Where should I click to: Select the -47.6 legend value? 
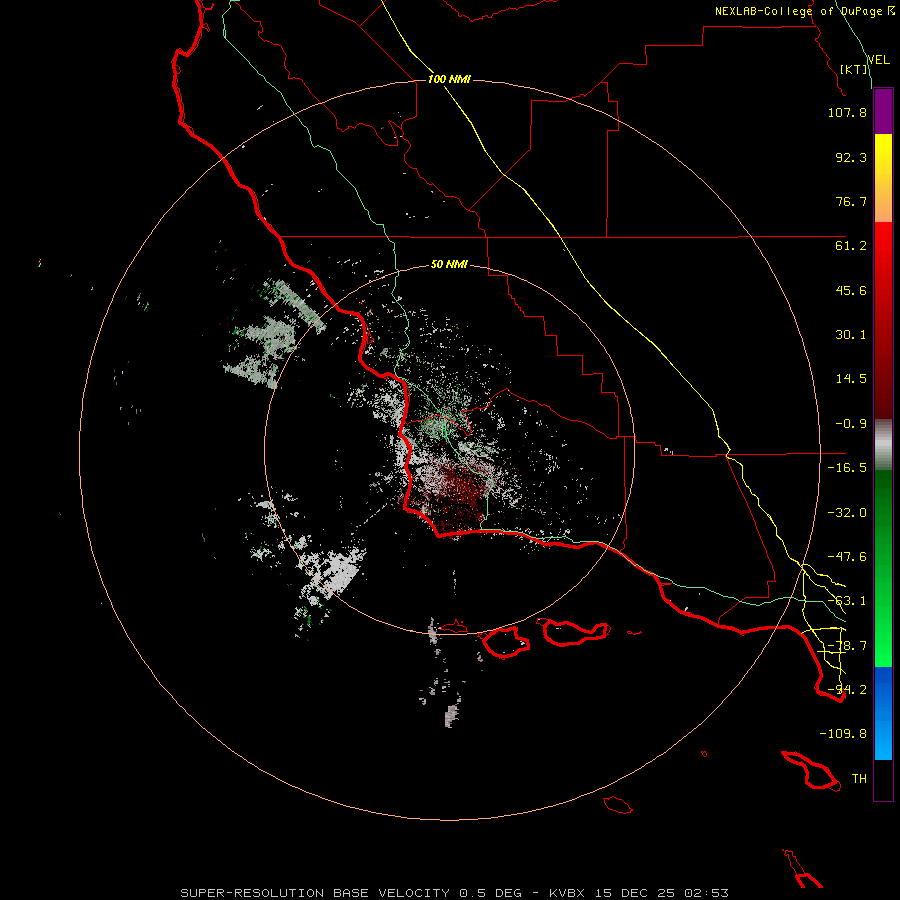(847, 557)
